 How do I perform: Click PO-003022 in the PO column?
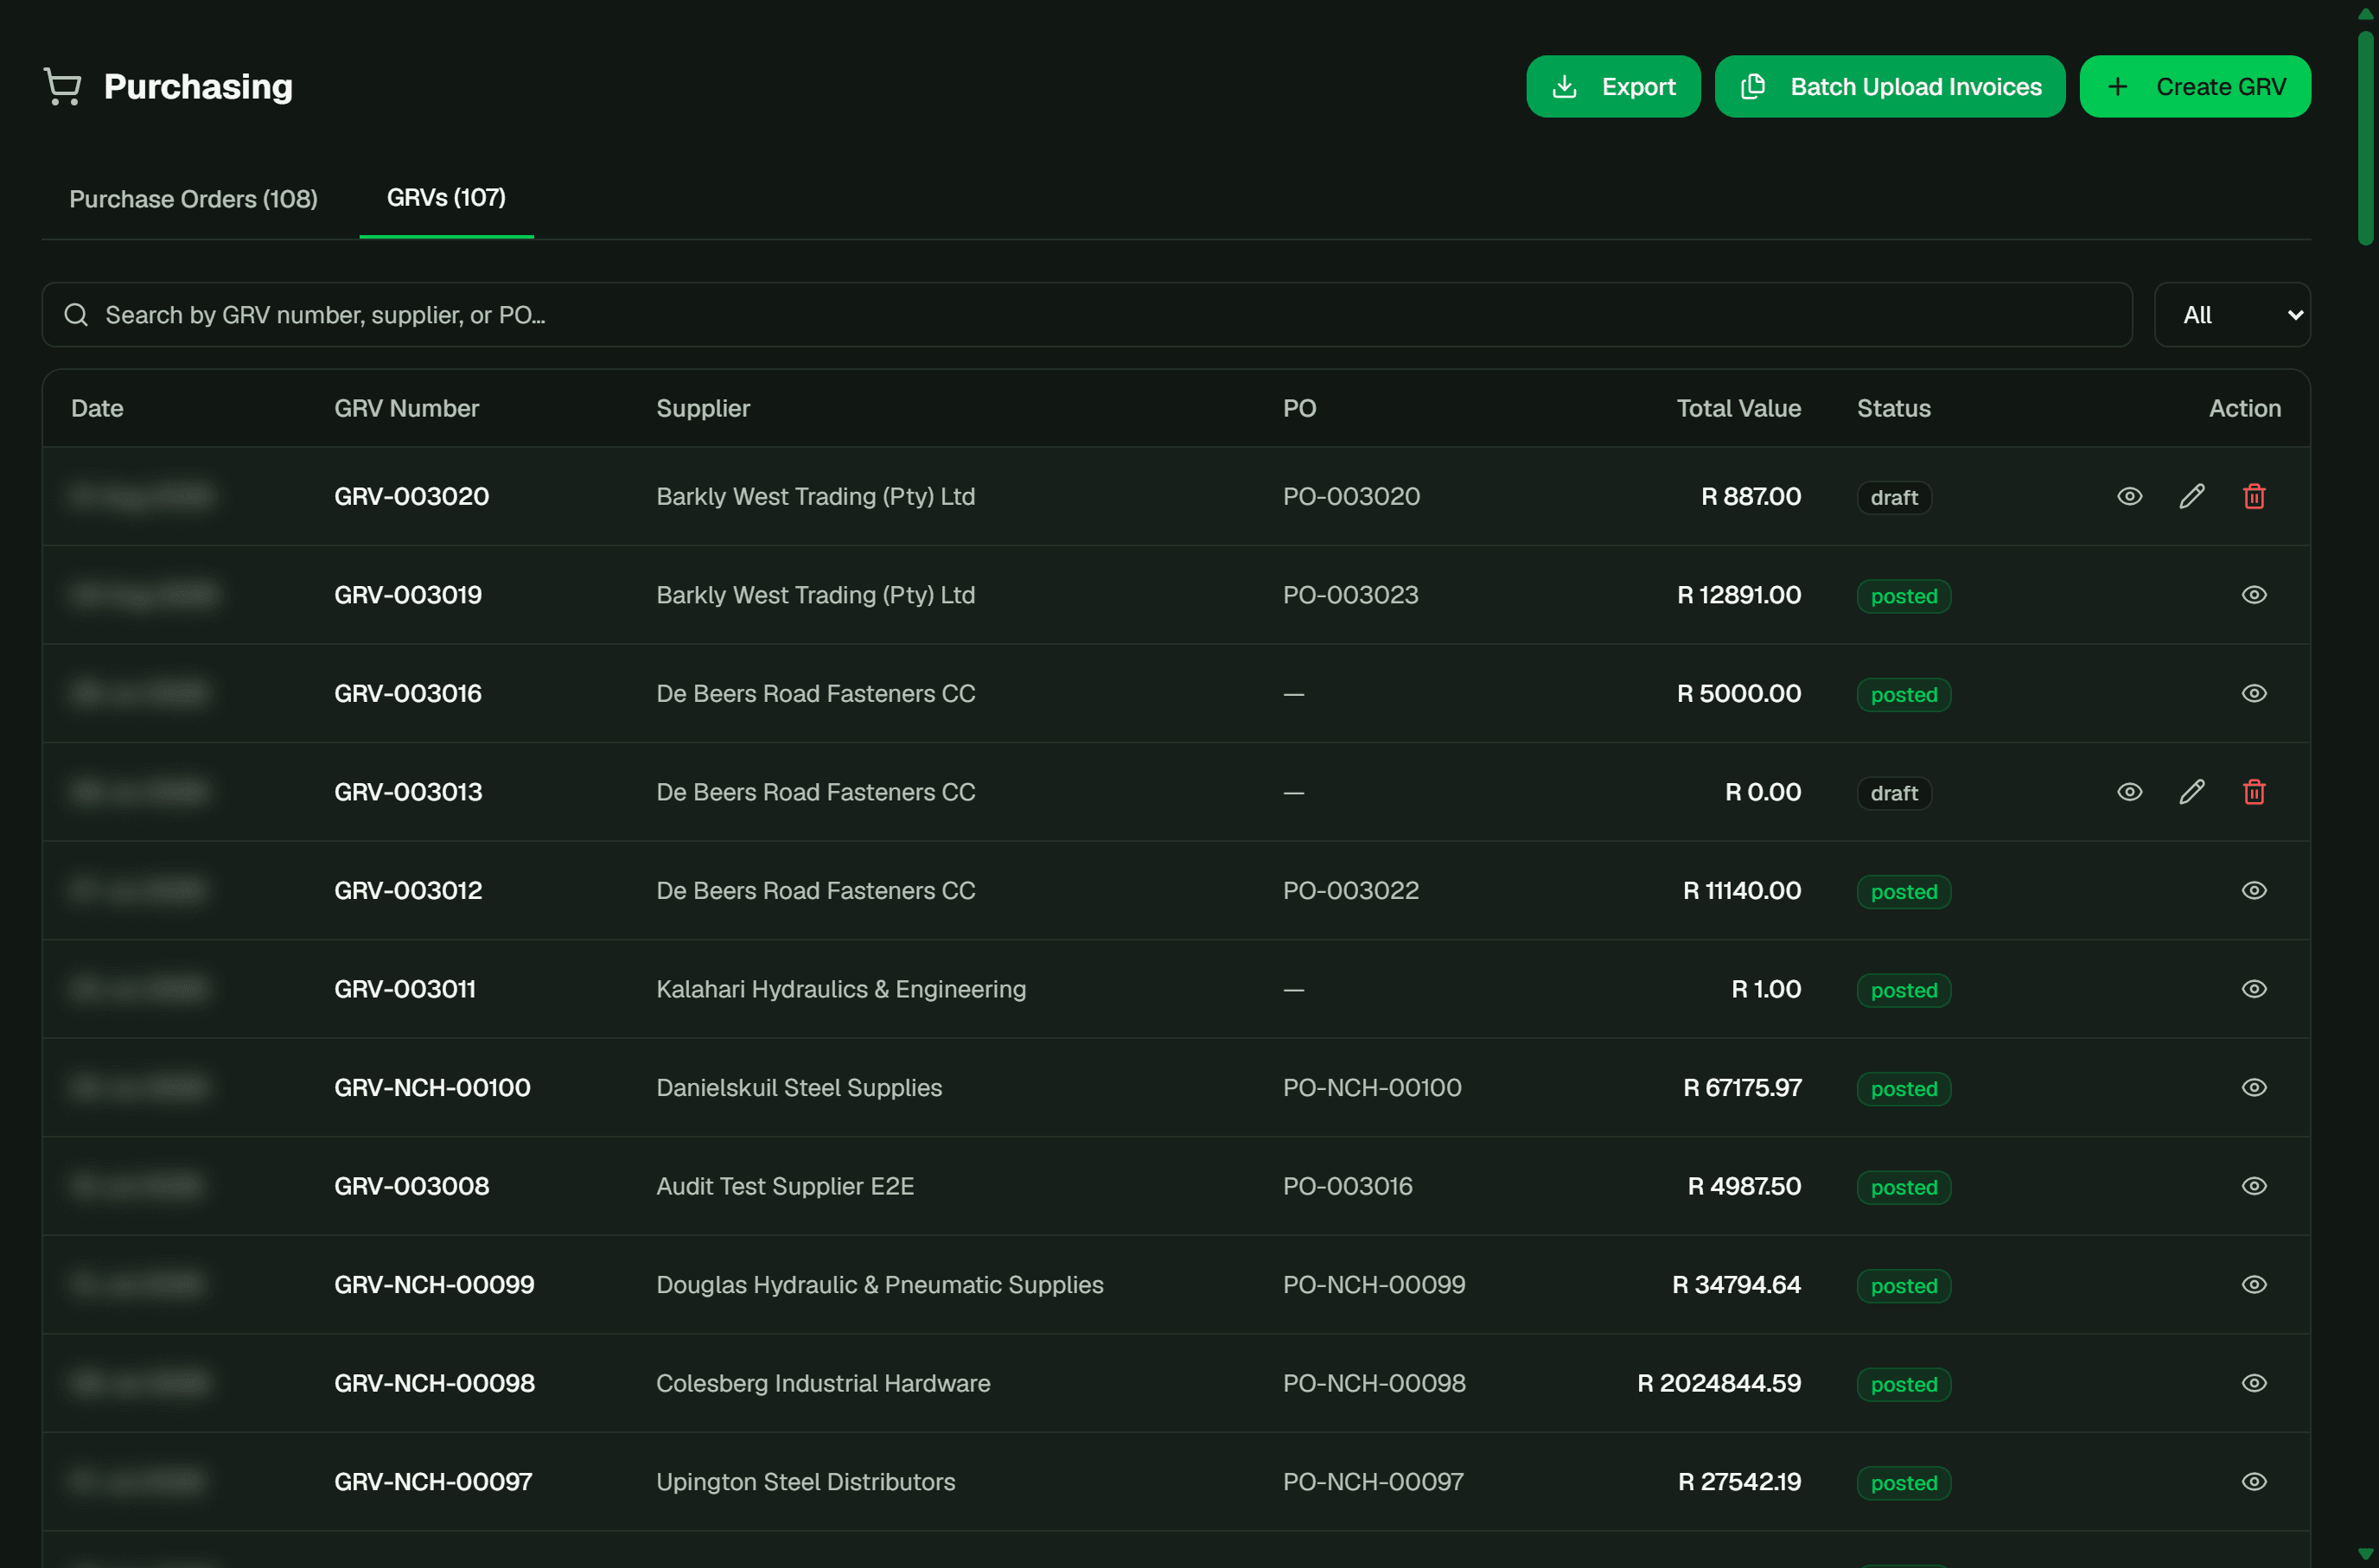pyautogui.click(x=1350, y=890)
